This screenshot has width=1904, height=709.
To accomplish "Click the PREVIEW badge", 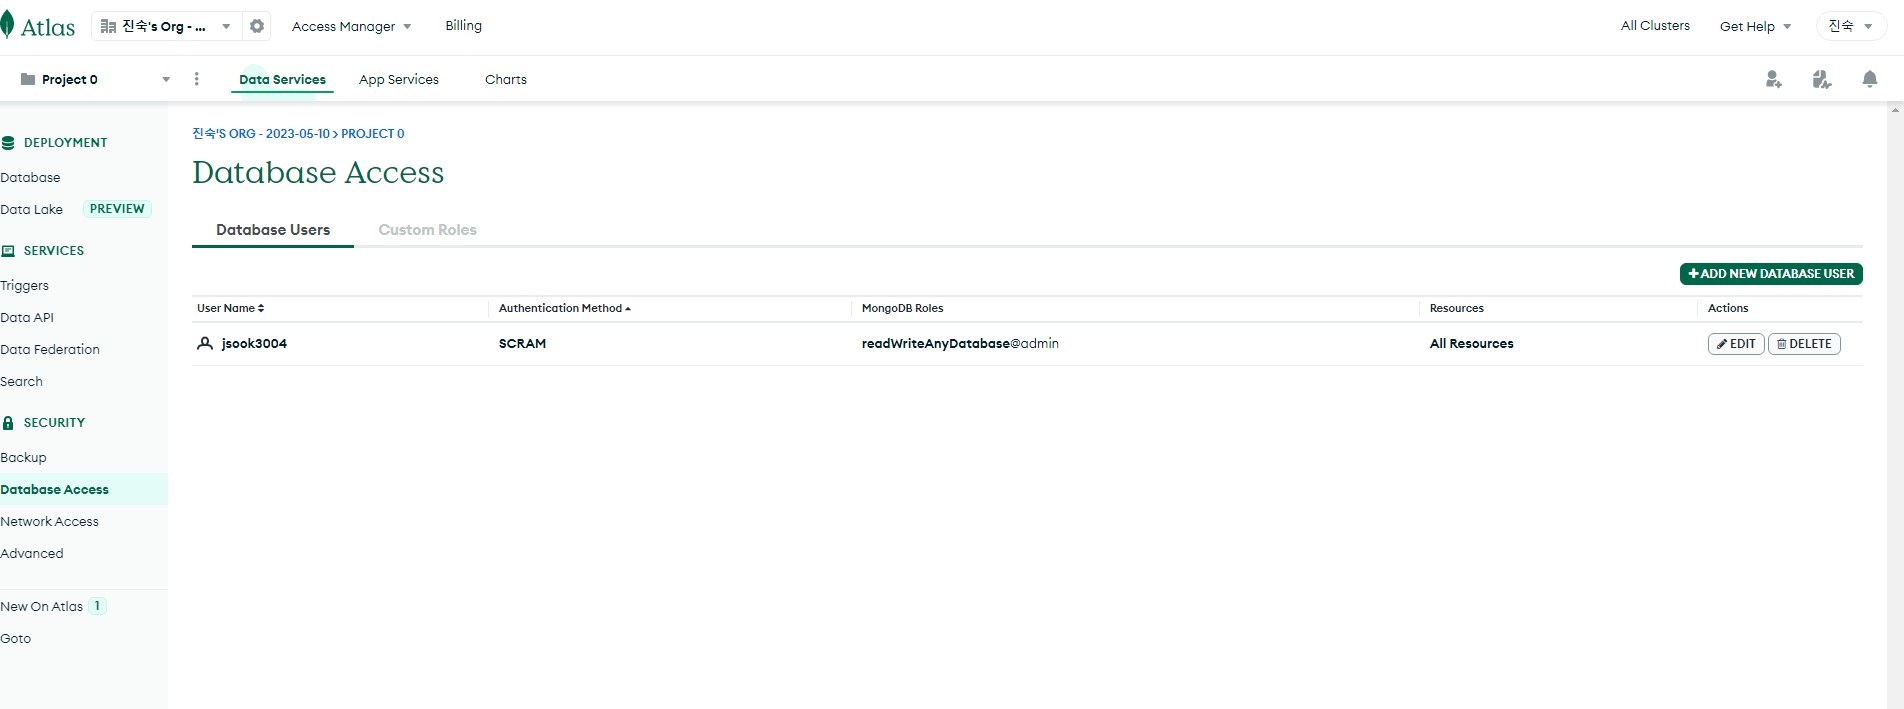I will point(117,209).
